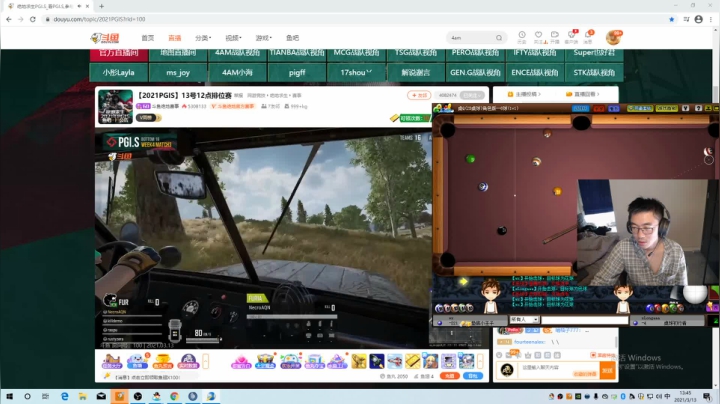Click the stream room cover thumbnail
The height and width of the screenshot is (404, 720).
pyautogui.click(x=115, y=107)
